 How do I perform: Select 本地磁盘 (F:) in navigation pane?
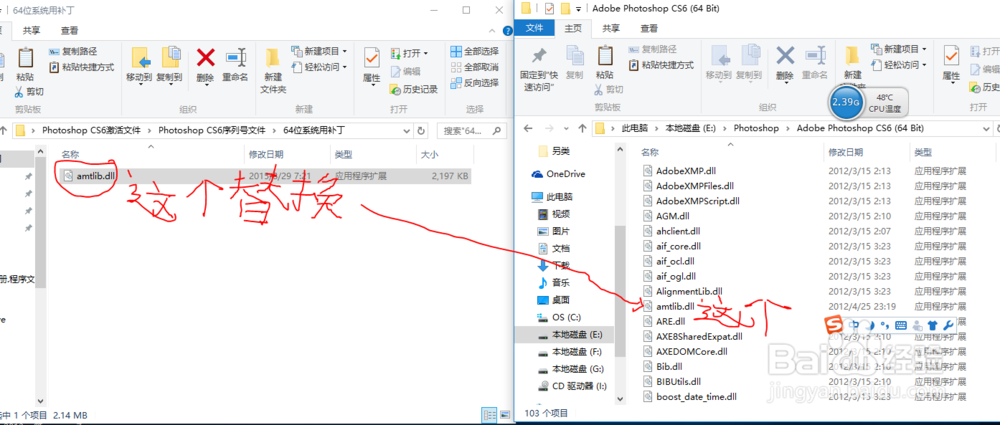point(570,352)
